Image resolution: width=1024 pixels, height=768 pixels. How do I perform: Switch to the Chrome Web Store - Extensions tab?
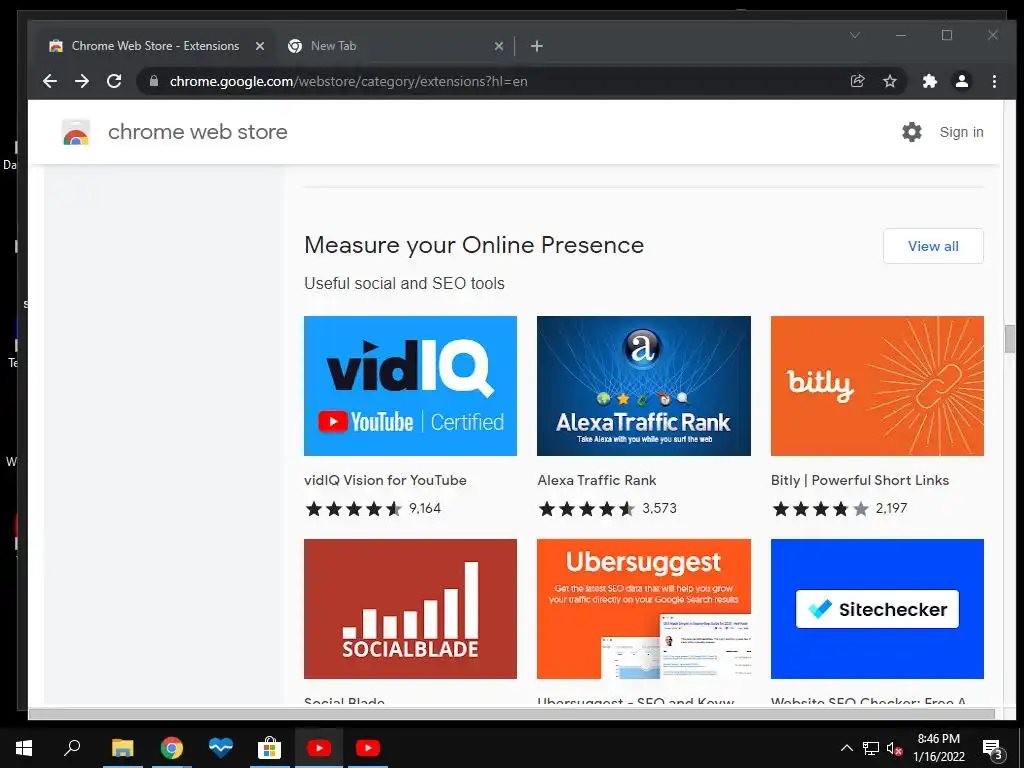click(155, 46)
